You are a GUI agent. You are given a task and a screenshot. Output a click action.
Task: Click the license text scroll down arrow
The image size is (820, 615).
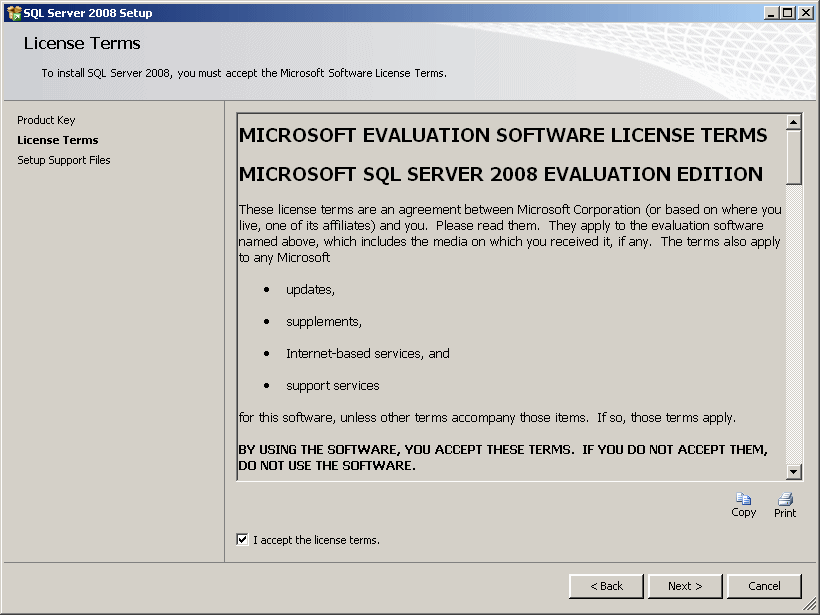[793, 472]
